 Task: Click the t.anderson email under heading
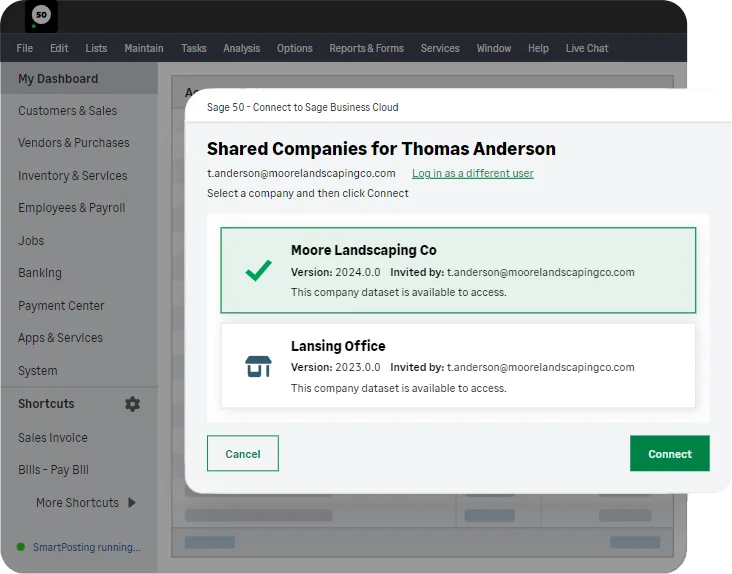[301, 173]
